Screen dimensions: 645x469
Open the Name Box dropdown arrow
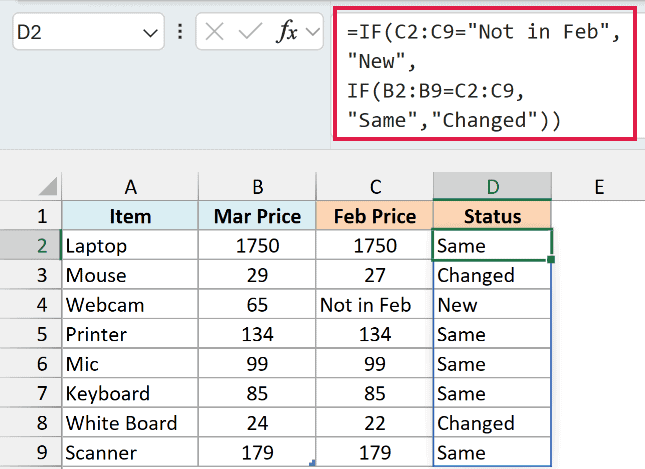(150, 33)
